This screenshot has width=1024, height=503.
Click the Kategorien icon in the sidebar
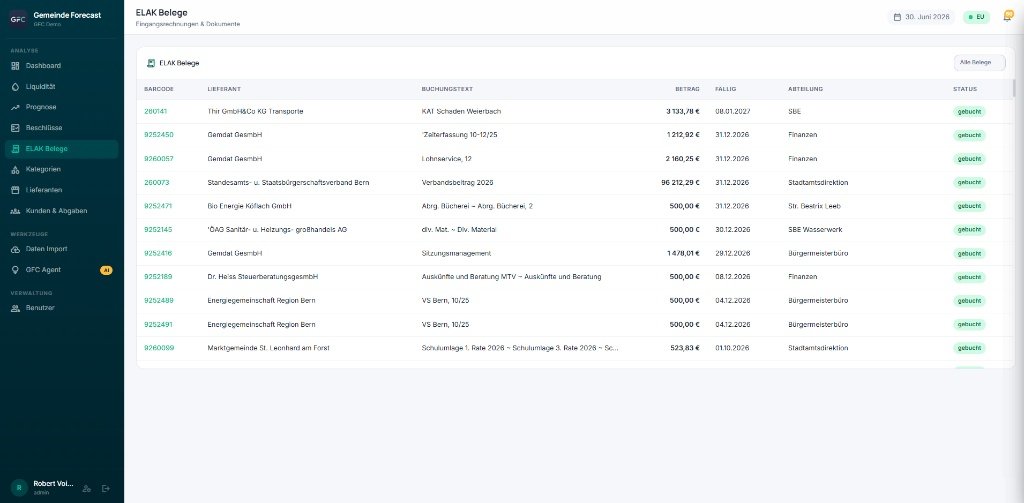click(16, 169)
